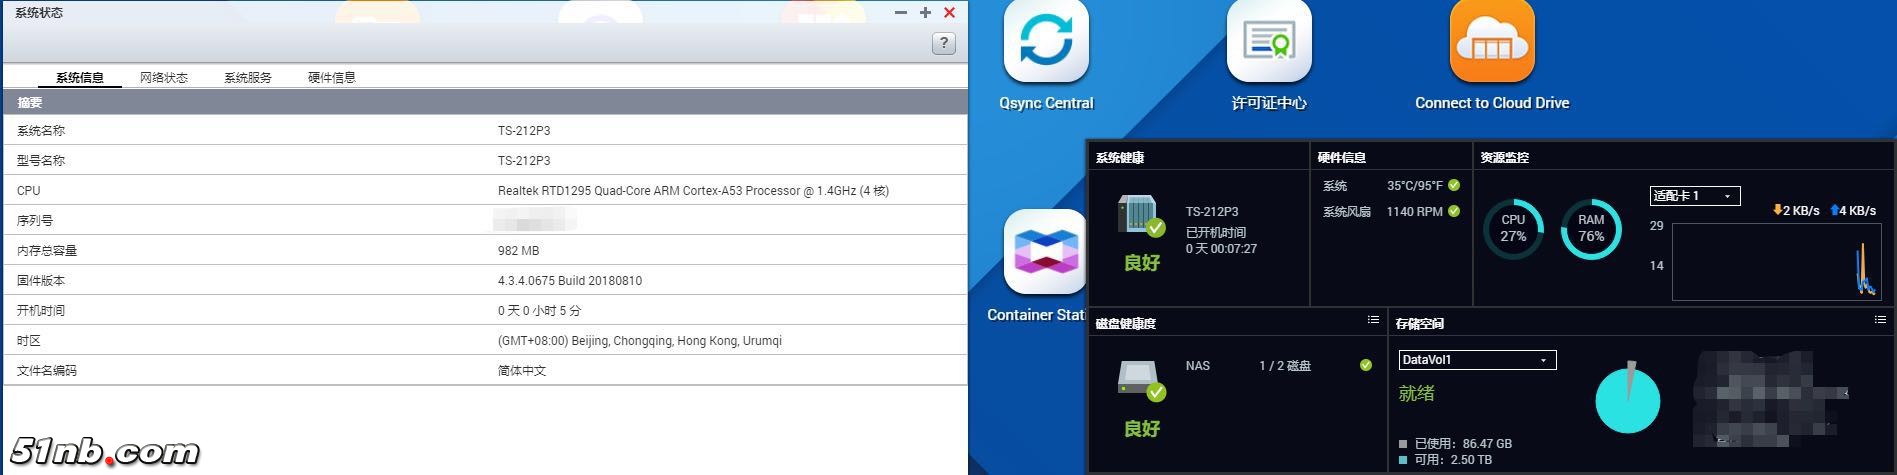The height and width of the screenshot is (475, 1897).
Task: Switch to the 系统信息 tab
Action: click(80, 77)
